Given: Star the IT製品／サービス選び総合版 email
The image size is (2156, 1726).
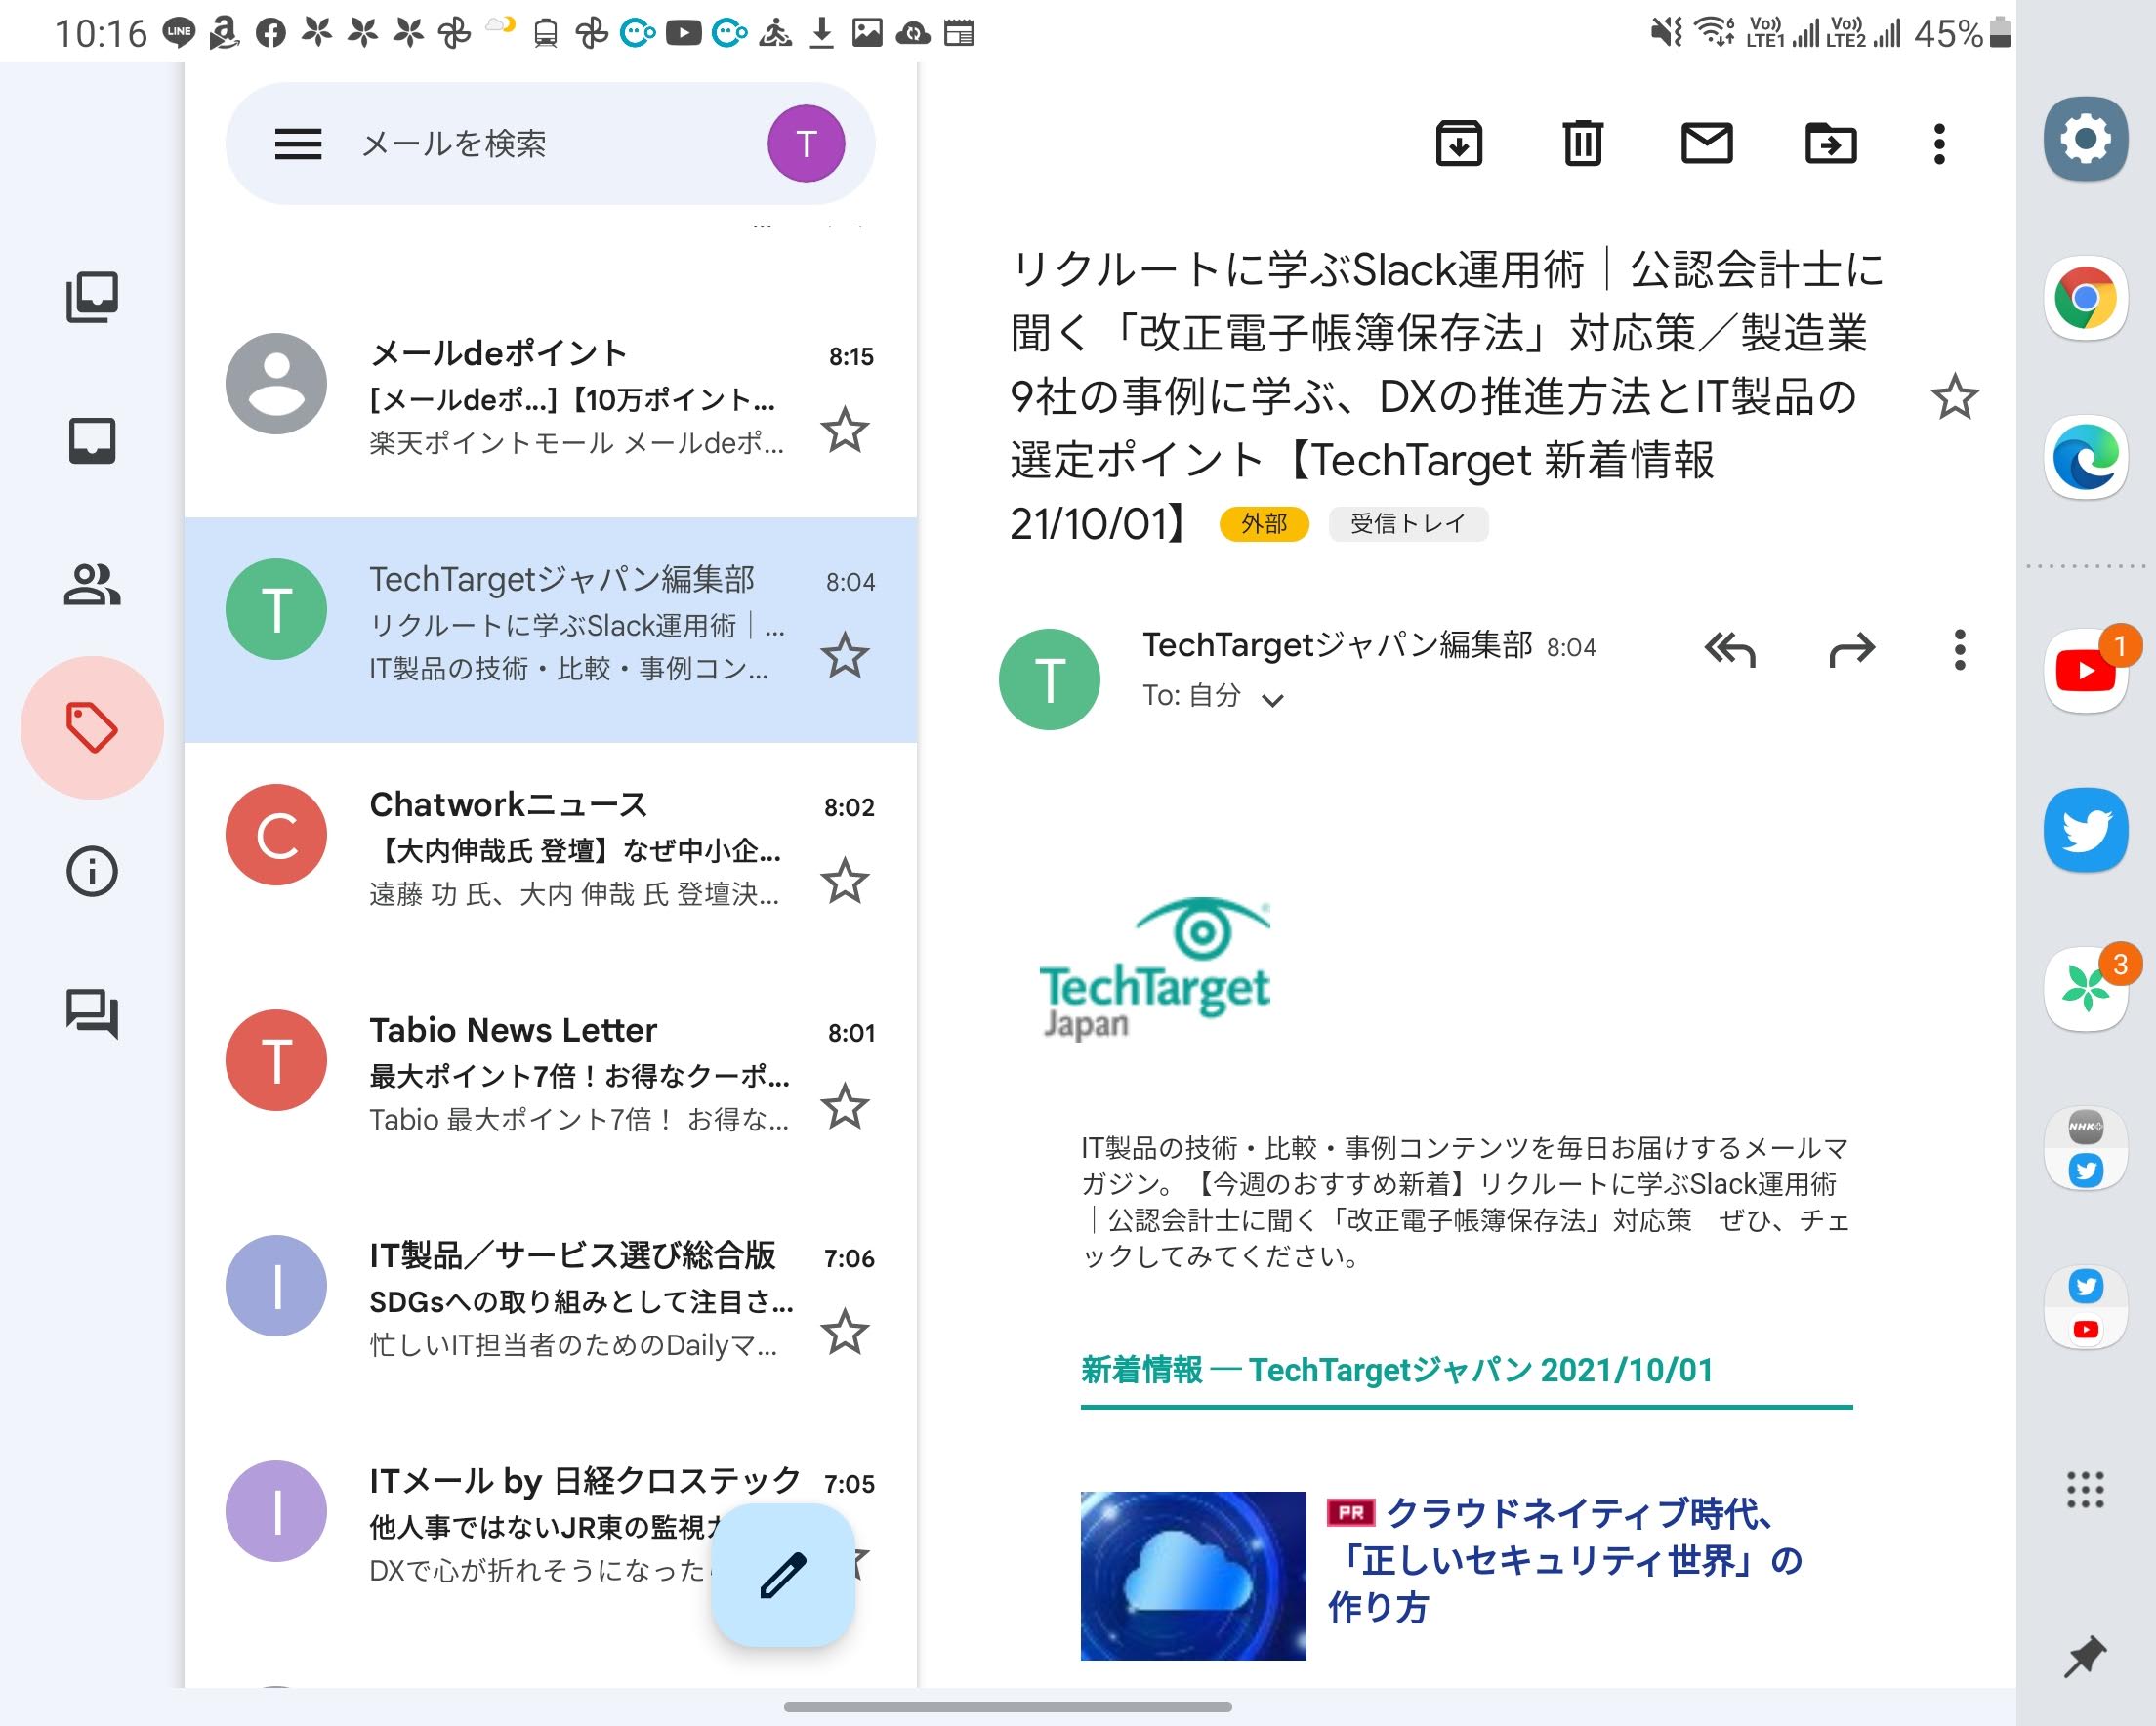Looking at the screenshot, I should click(845, 1332).
